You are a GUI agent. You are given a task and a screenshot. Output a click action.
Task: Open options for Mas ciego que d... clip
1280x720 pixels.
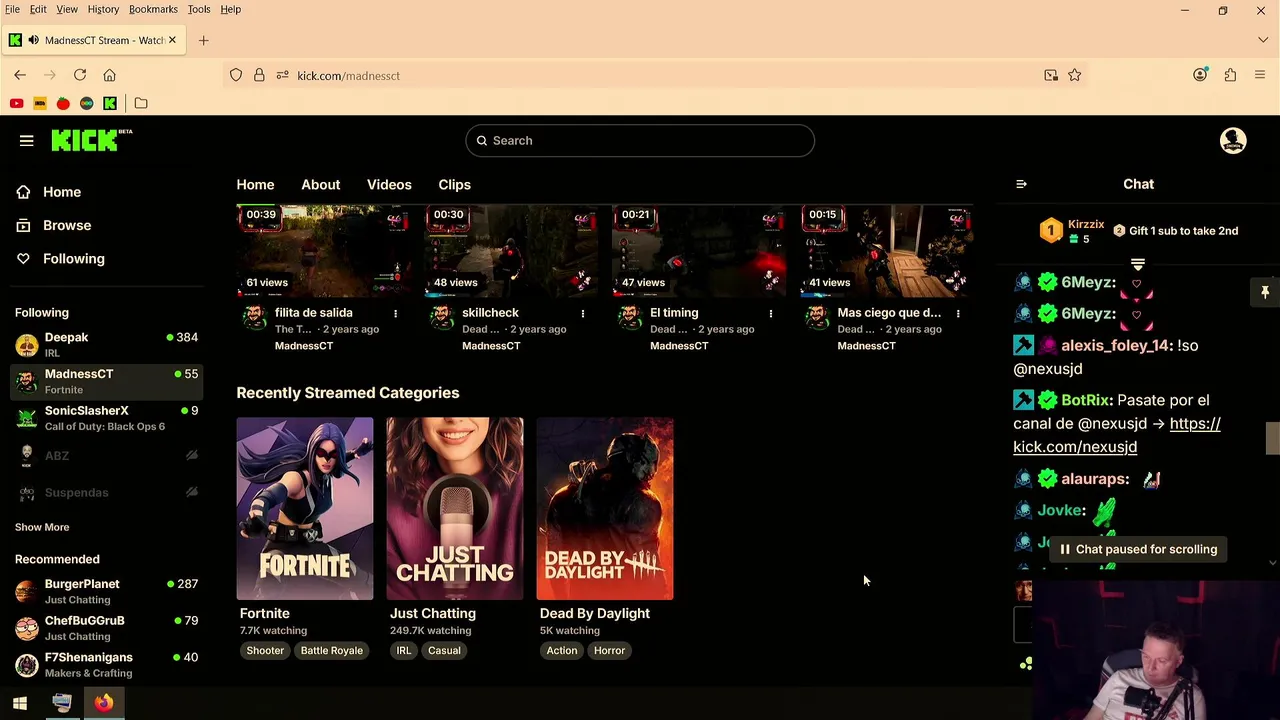click(958, 313)
